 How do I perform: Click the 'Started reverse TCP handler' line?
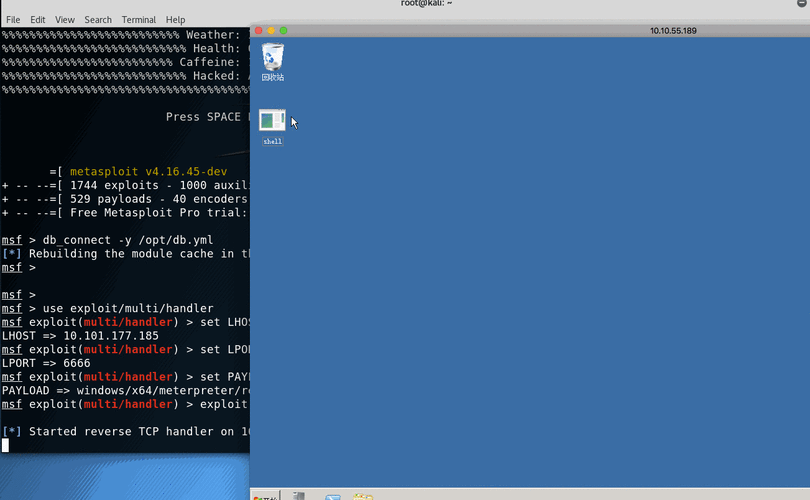tap(126, 432)
